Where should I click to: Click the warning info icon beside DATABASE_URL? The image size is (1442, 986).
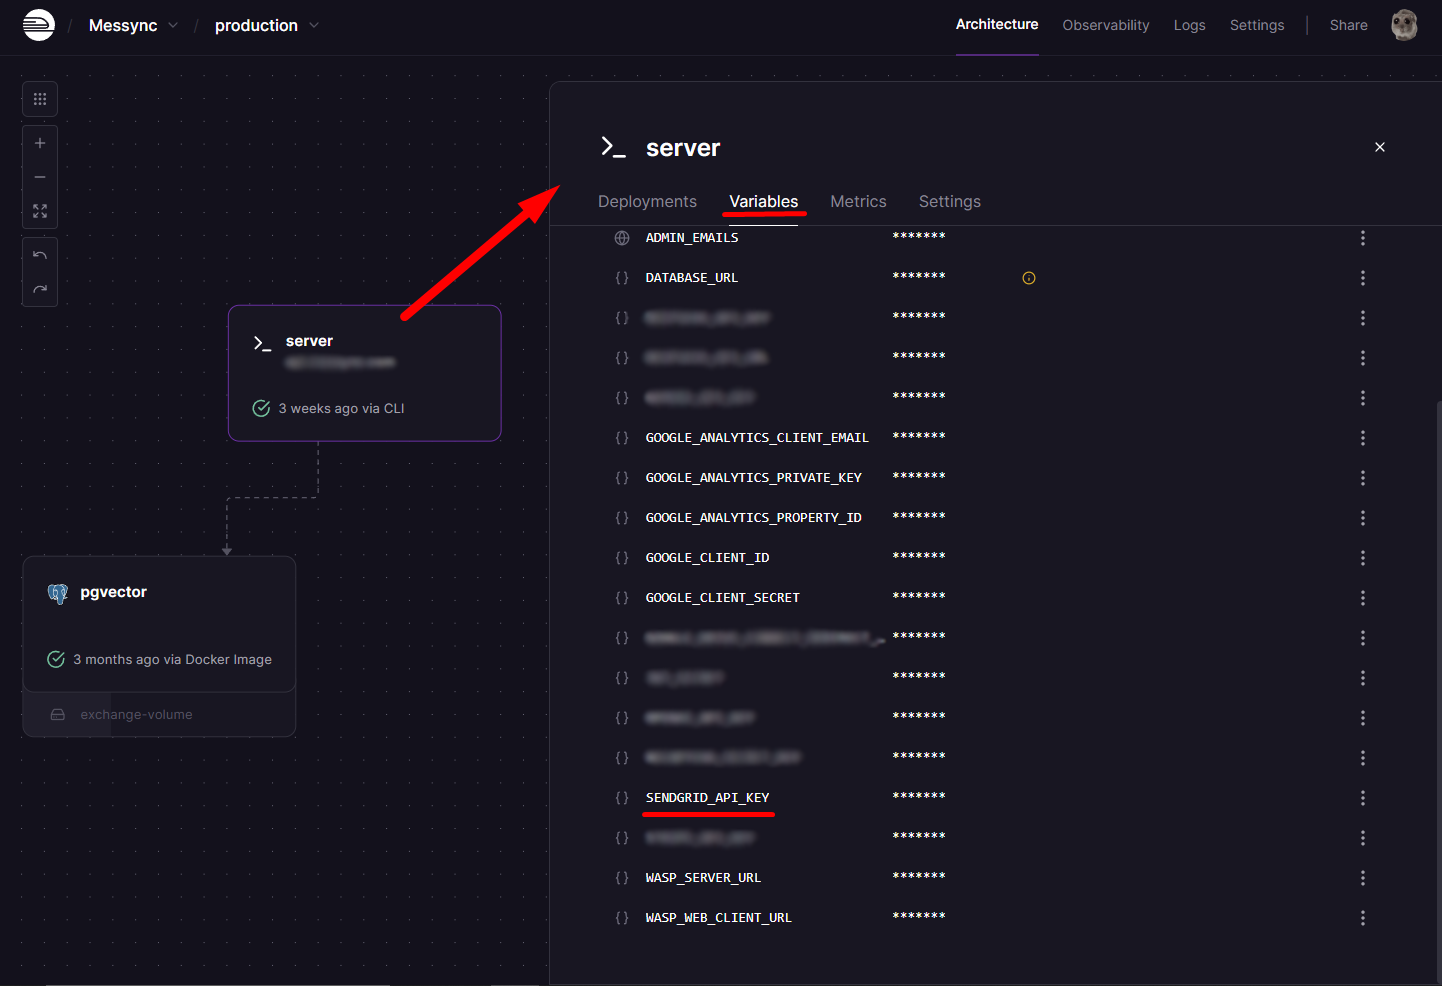click(1029, 278)
